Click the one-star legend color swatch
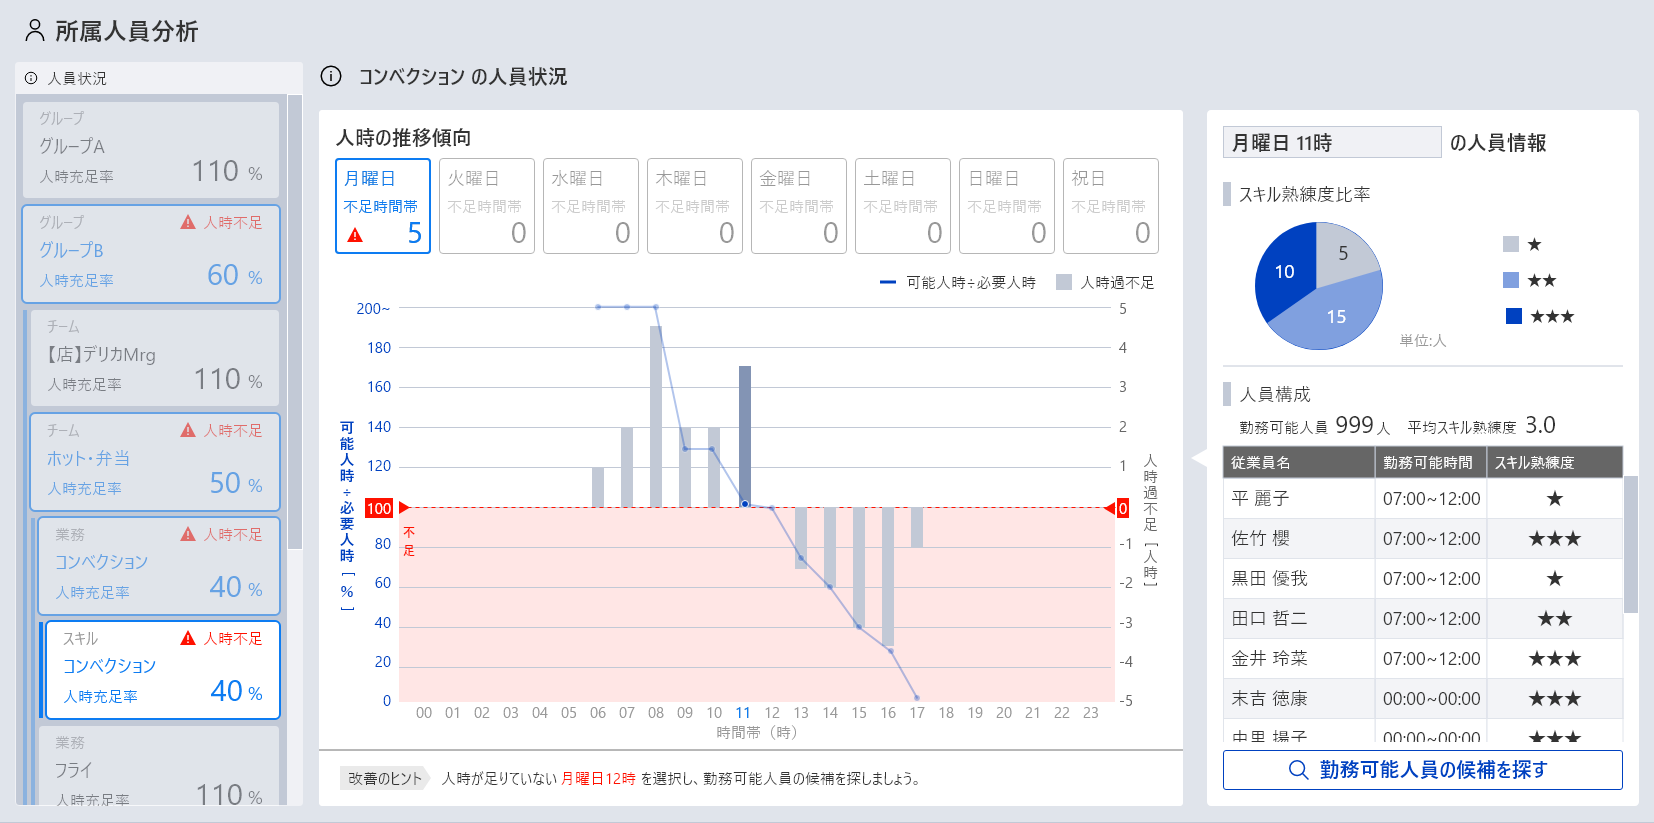This screenshot has height=823, width=1654. point(1511,244)
